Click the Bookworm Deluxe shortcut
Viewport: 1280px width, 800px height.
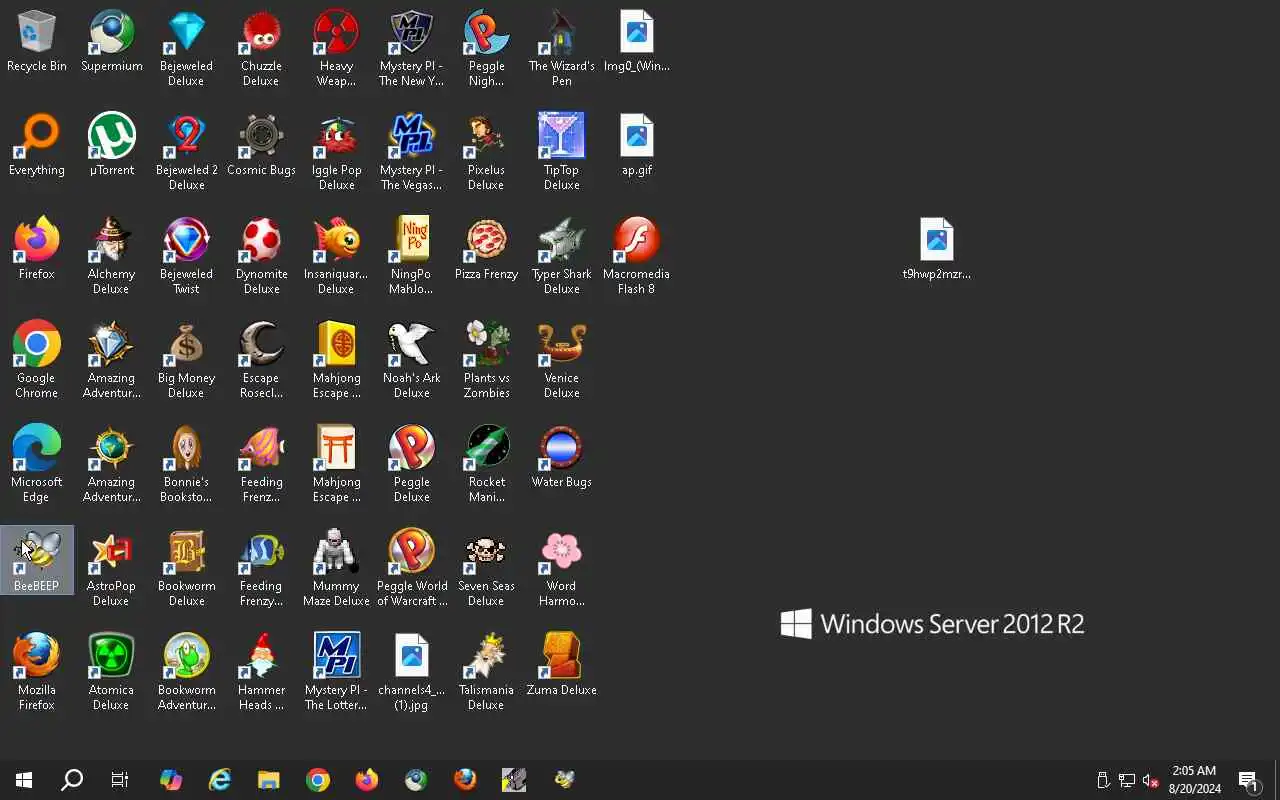[186, 569]
